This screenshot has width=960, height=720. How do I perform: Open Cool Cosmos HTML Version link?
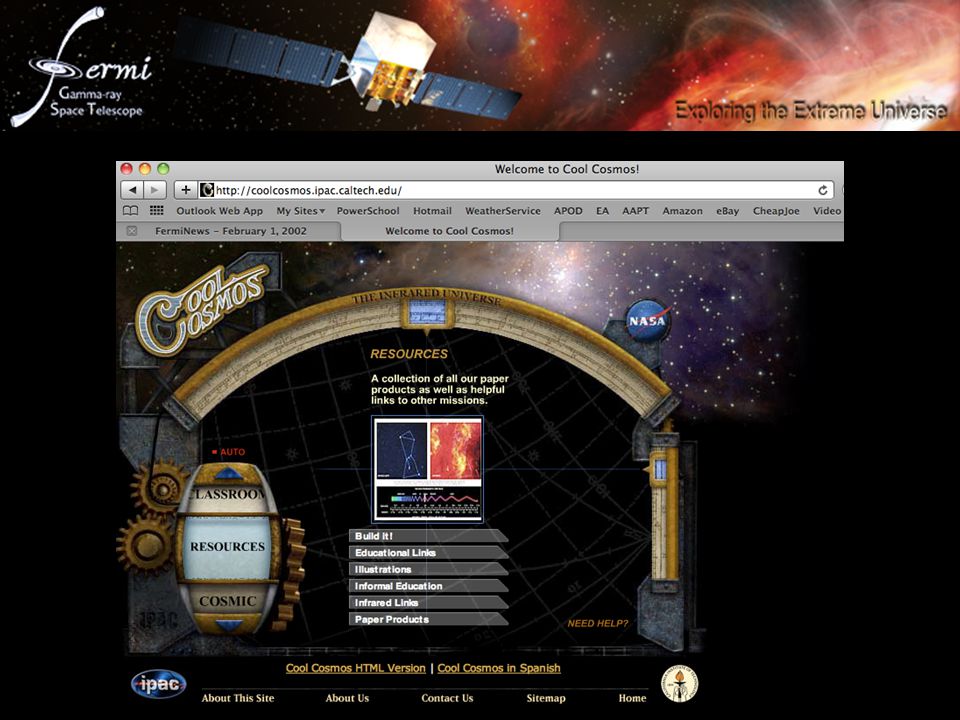[356, 668]
